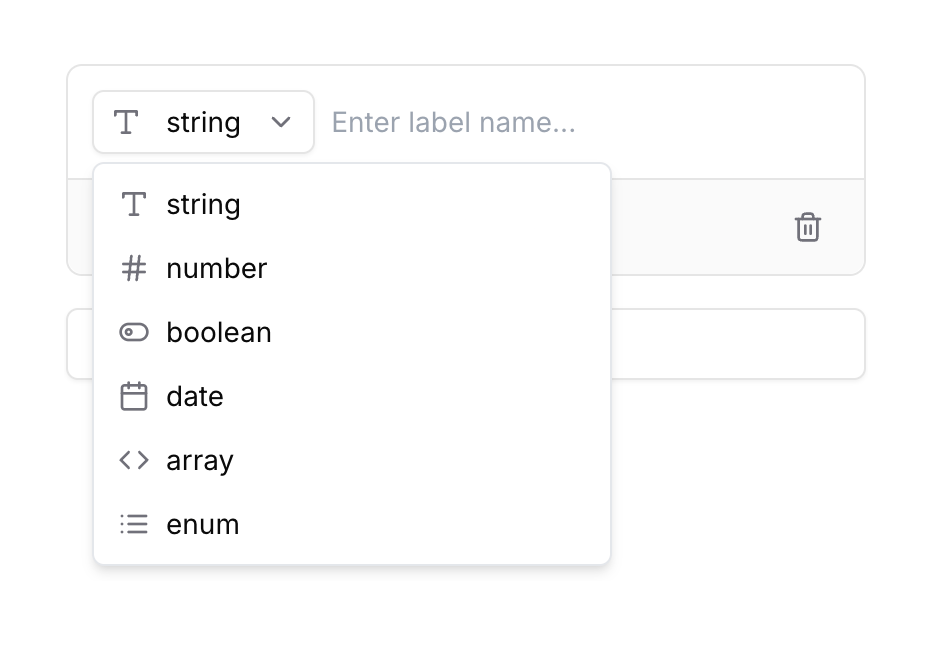Click the T icon next to string option
The height and width of the screenshot is (645, 932).
(133, 204)
